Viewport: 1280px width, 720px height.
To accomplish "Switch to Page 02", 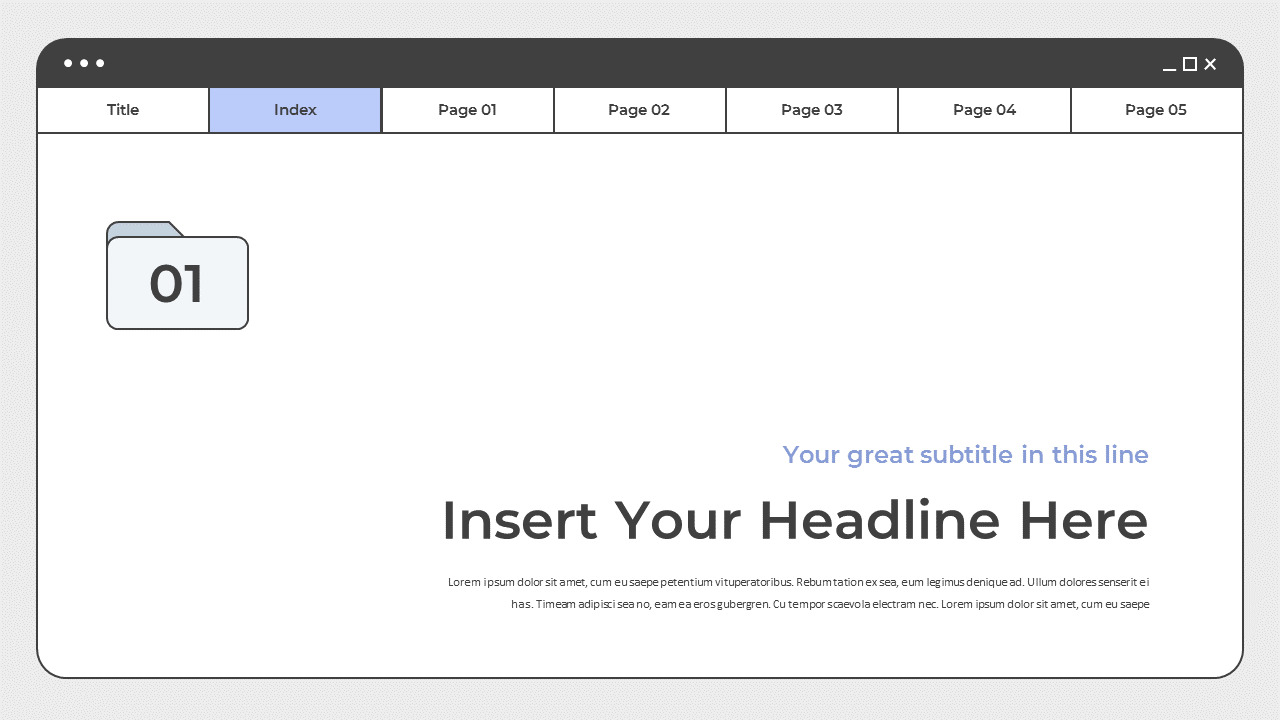I will [639, 110].
